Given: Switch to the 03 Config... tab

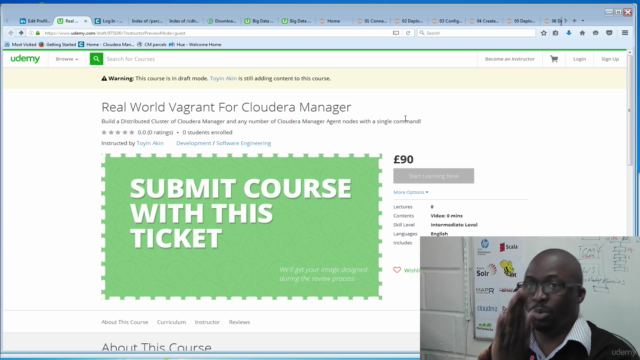Looking at the screenshot, I should tap(447, 21).
